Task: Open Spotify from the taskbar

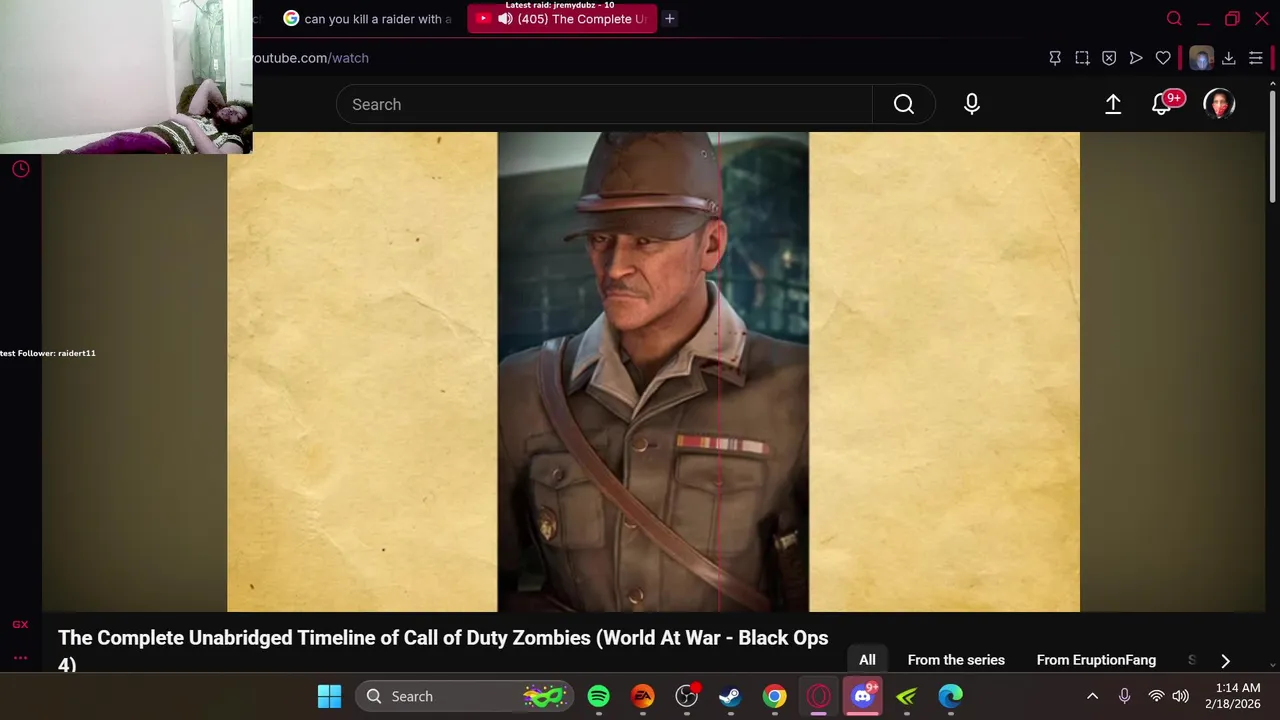Action: coord(599,696)
